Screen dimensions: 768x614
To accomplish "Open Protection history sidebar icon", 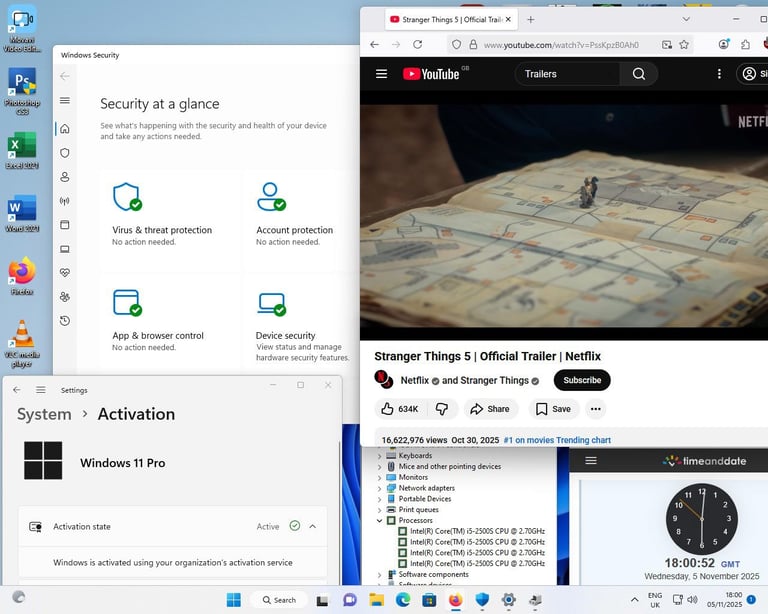I will pyautogui.click(x=65, y=321).
